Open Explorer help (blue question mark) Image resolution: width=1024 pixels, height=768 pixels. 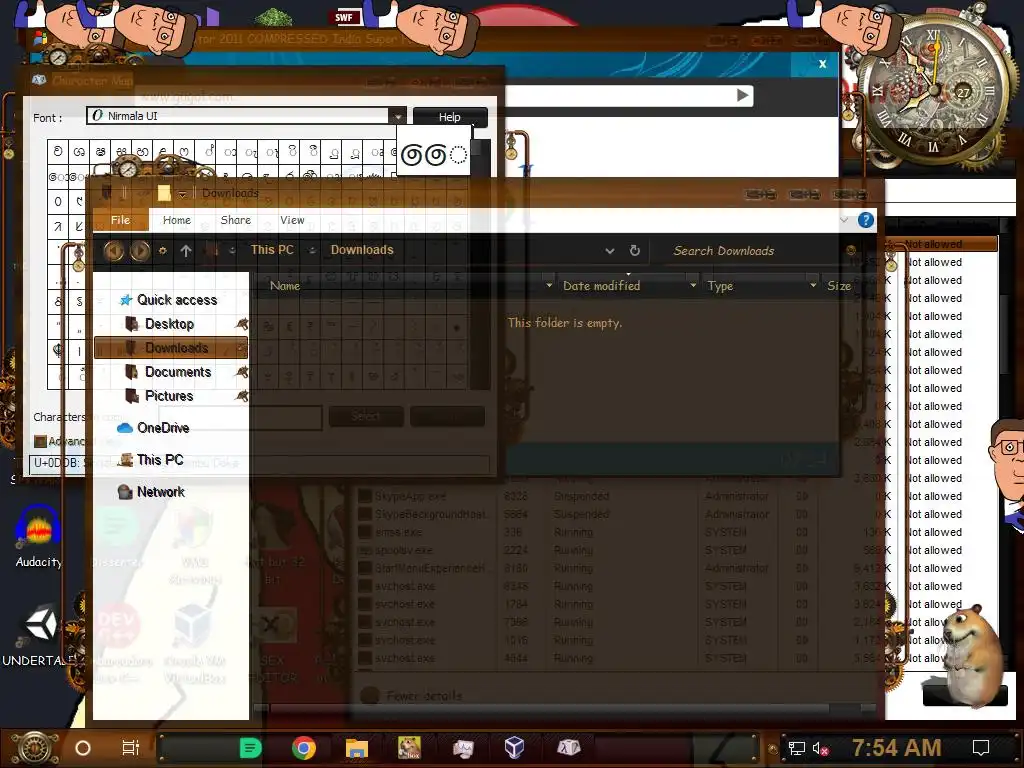pos(866,221)
